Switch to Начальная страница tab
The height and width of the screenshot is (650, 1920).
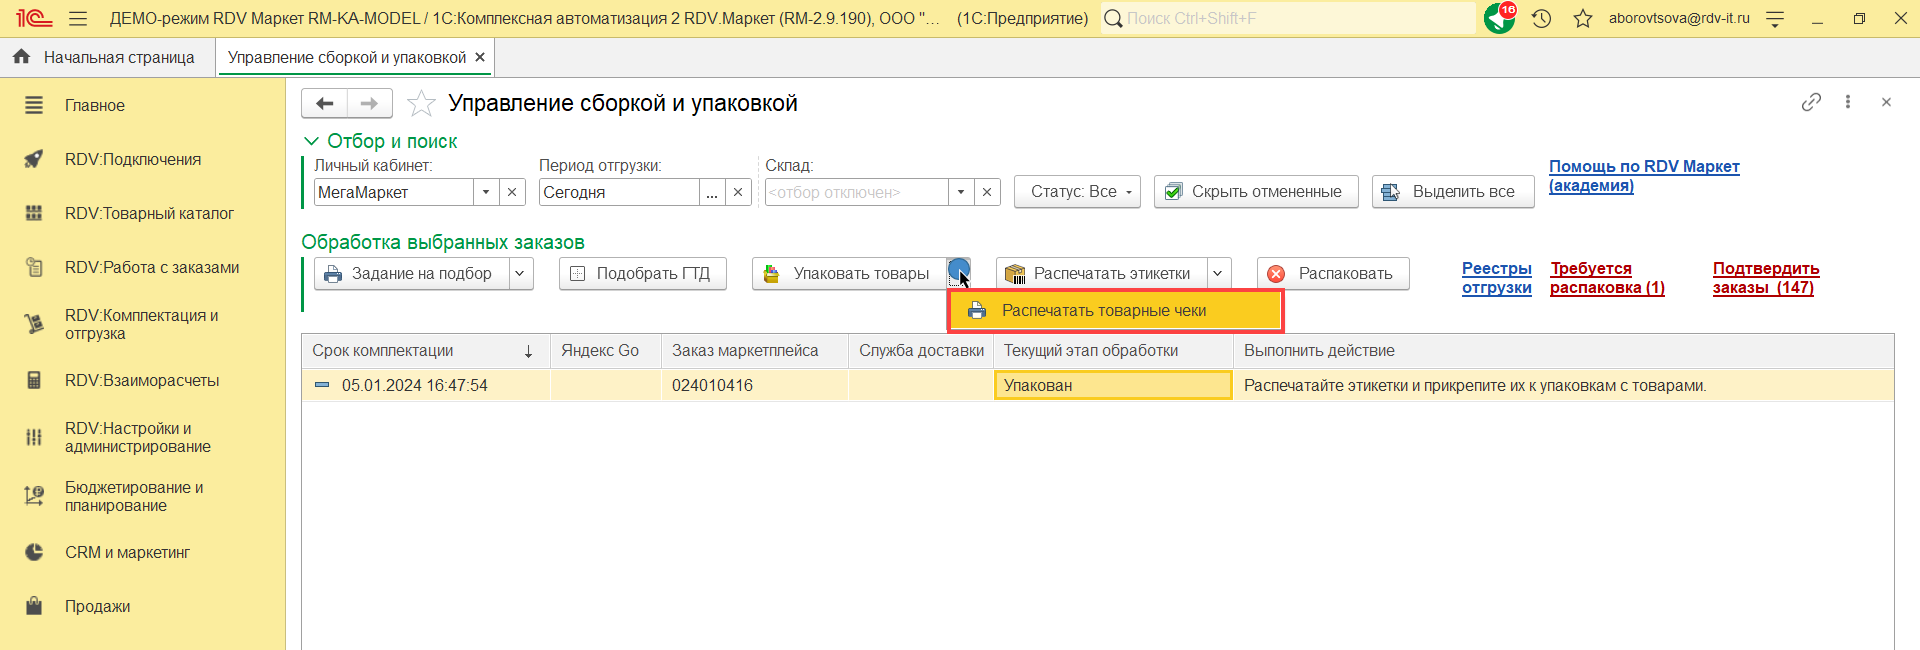click(x=107, y=57)
